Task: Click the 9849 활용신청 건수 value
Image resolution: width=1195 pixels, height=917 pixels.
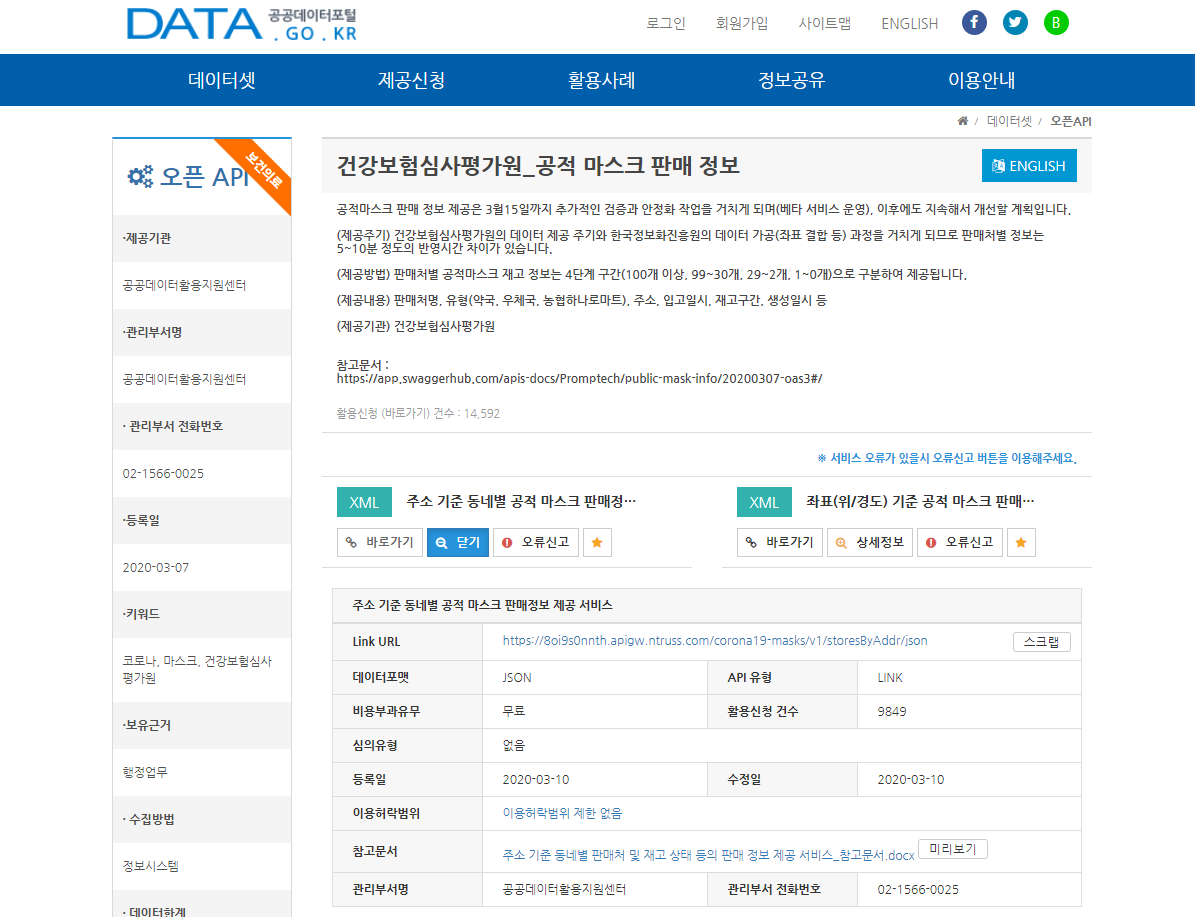Action: [892, 711]
